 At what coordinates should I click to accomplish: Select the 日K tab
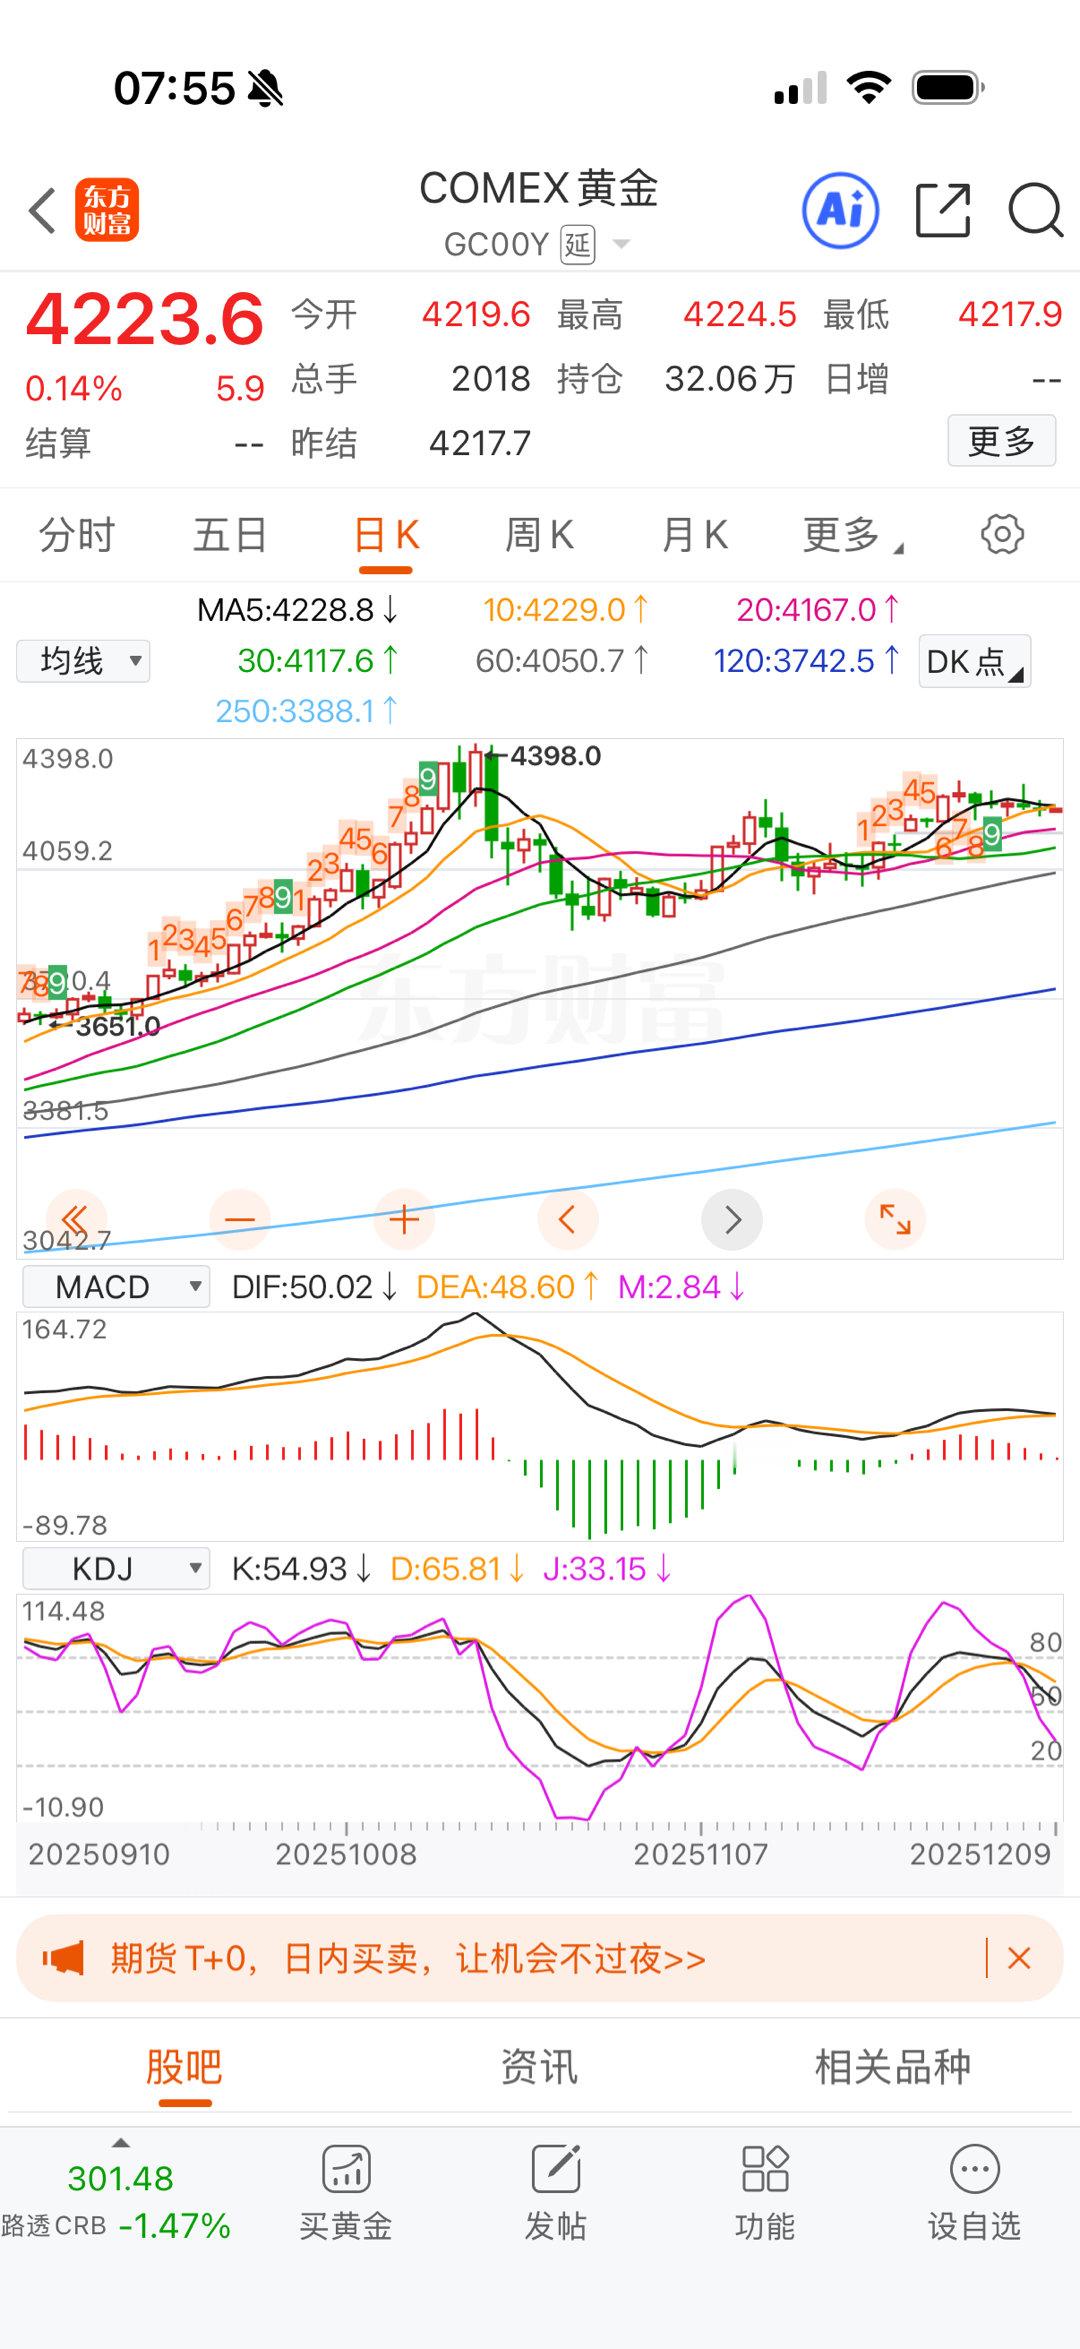pyautogui.click(x=387, y=535)
